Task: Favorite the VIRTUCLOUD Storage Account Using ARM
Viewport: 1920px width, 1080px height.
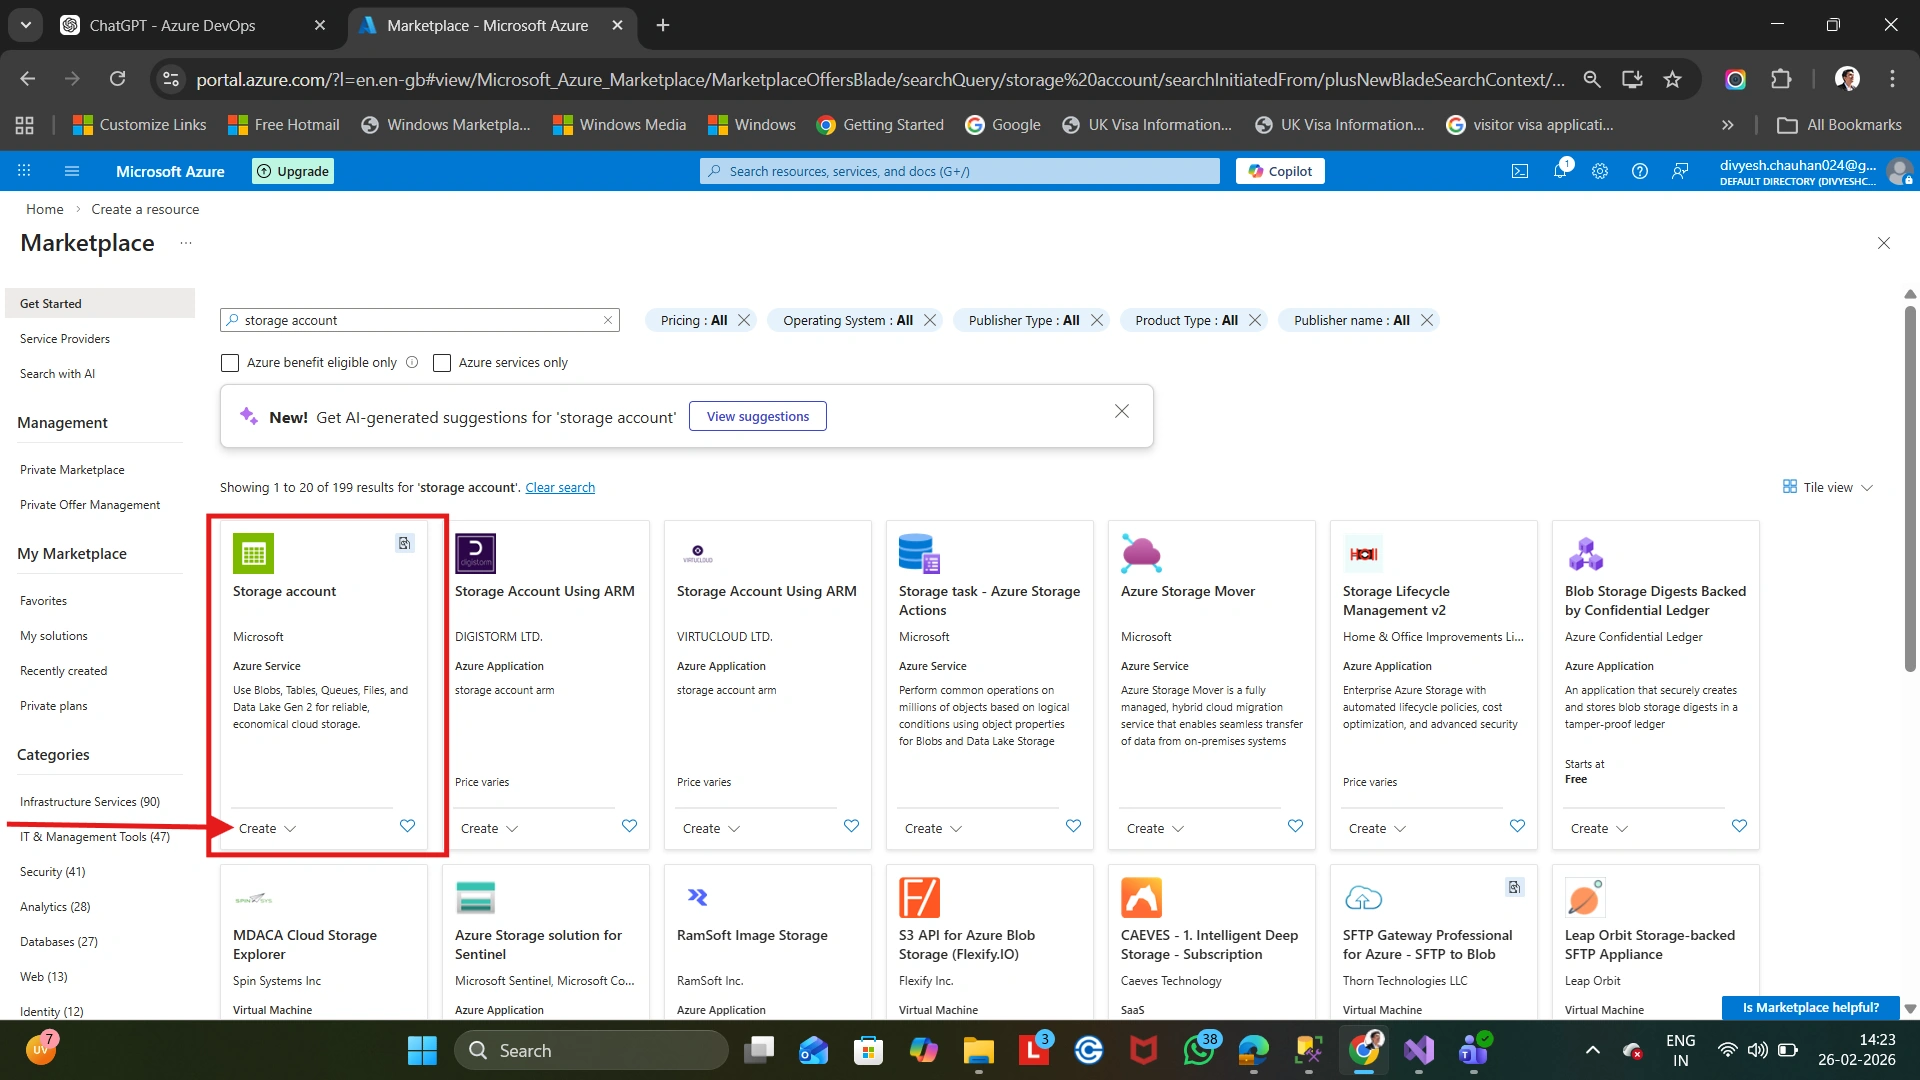Action: 851,826
